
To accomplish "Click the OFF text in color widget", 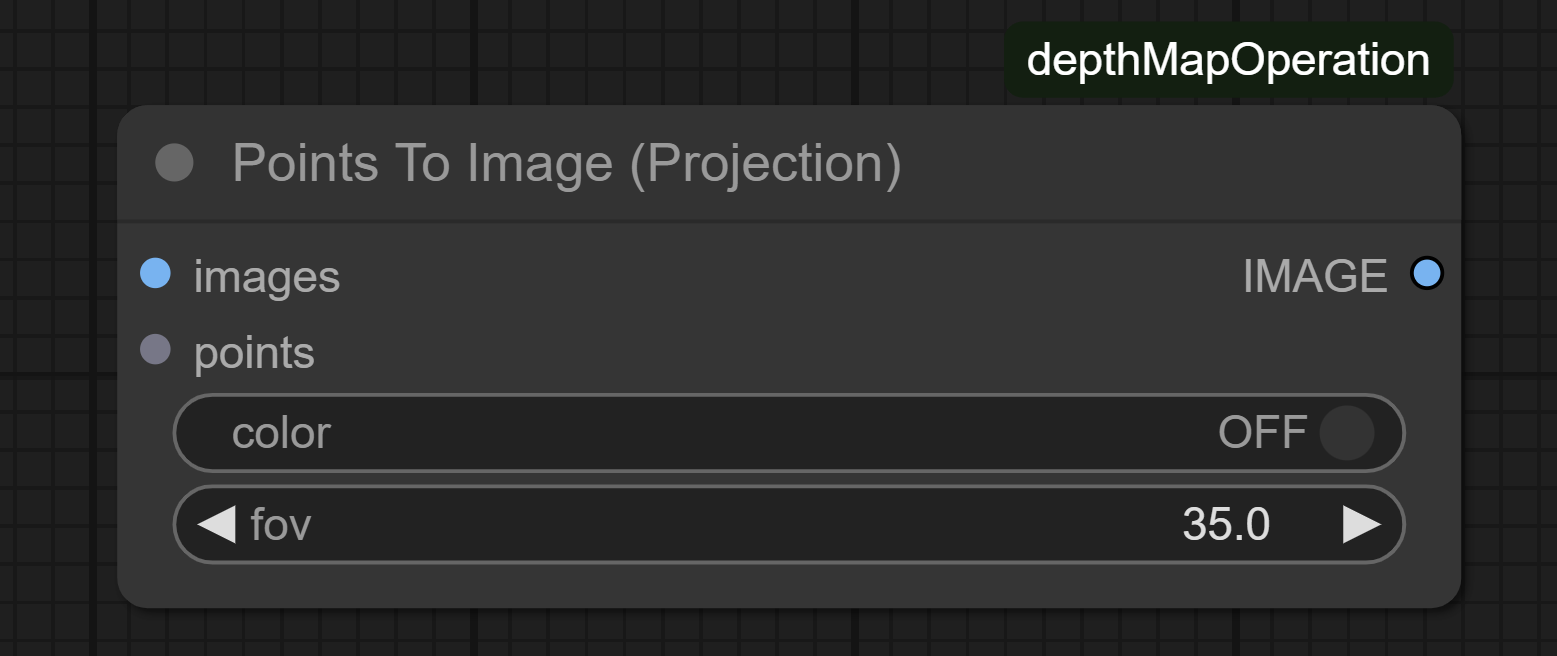I will [x=1262, y=433].
